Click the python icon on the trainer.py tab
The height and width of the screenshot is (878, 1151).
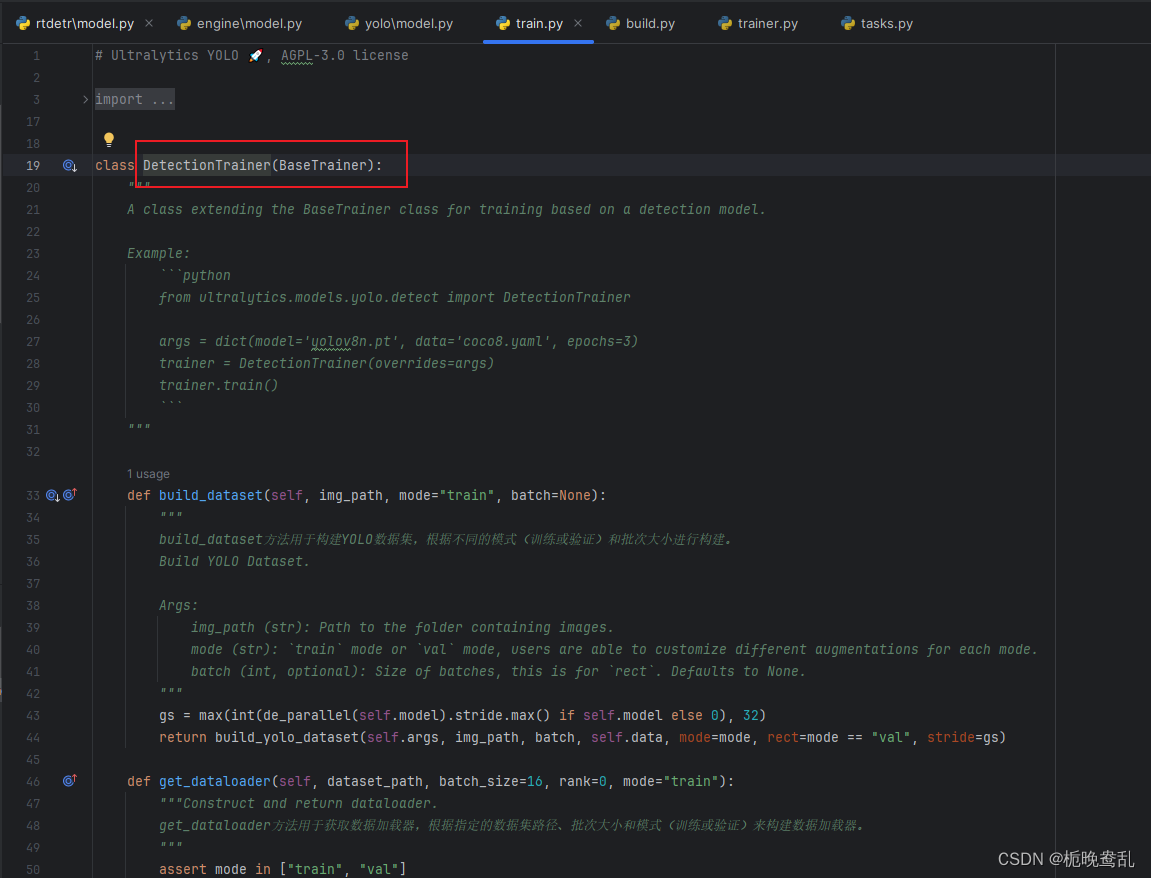click(725, 23)
